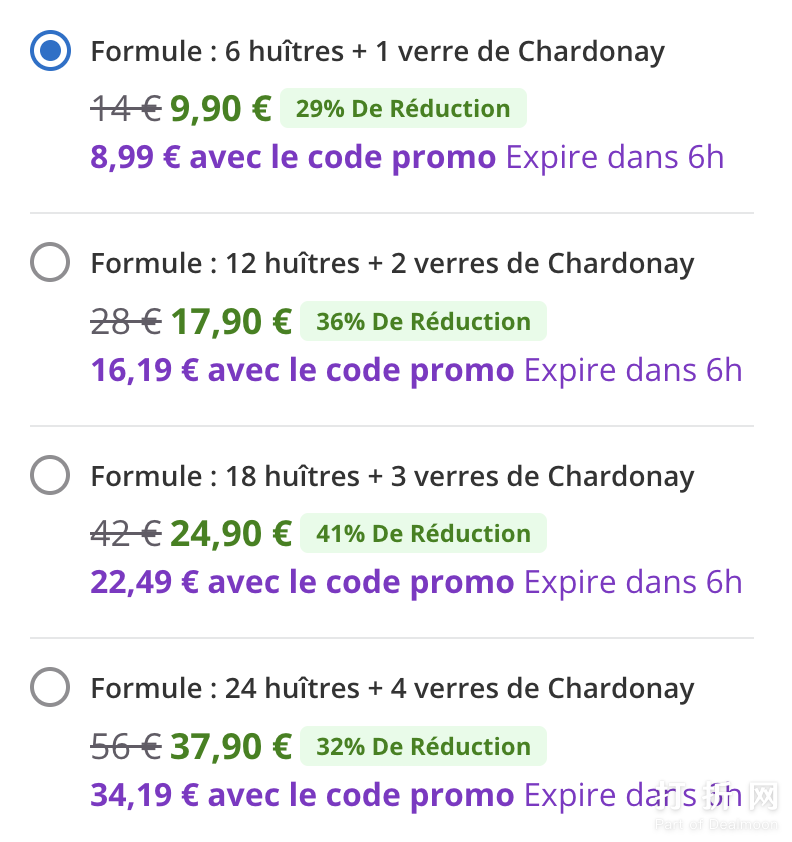Select the 6 huîtres formule radio button
Image resolution: width=792 pixels, height=842 pixels.
click(51, 51)
